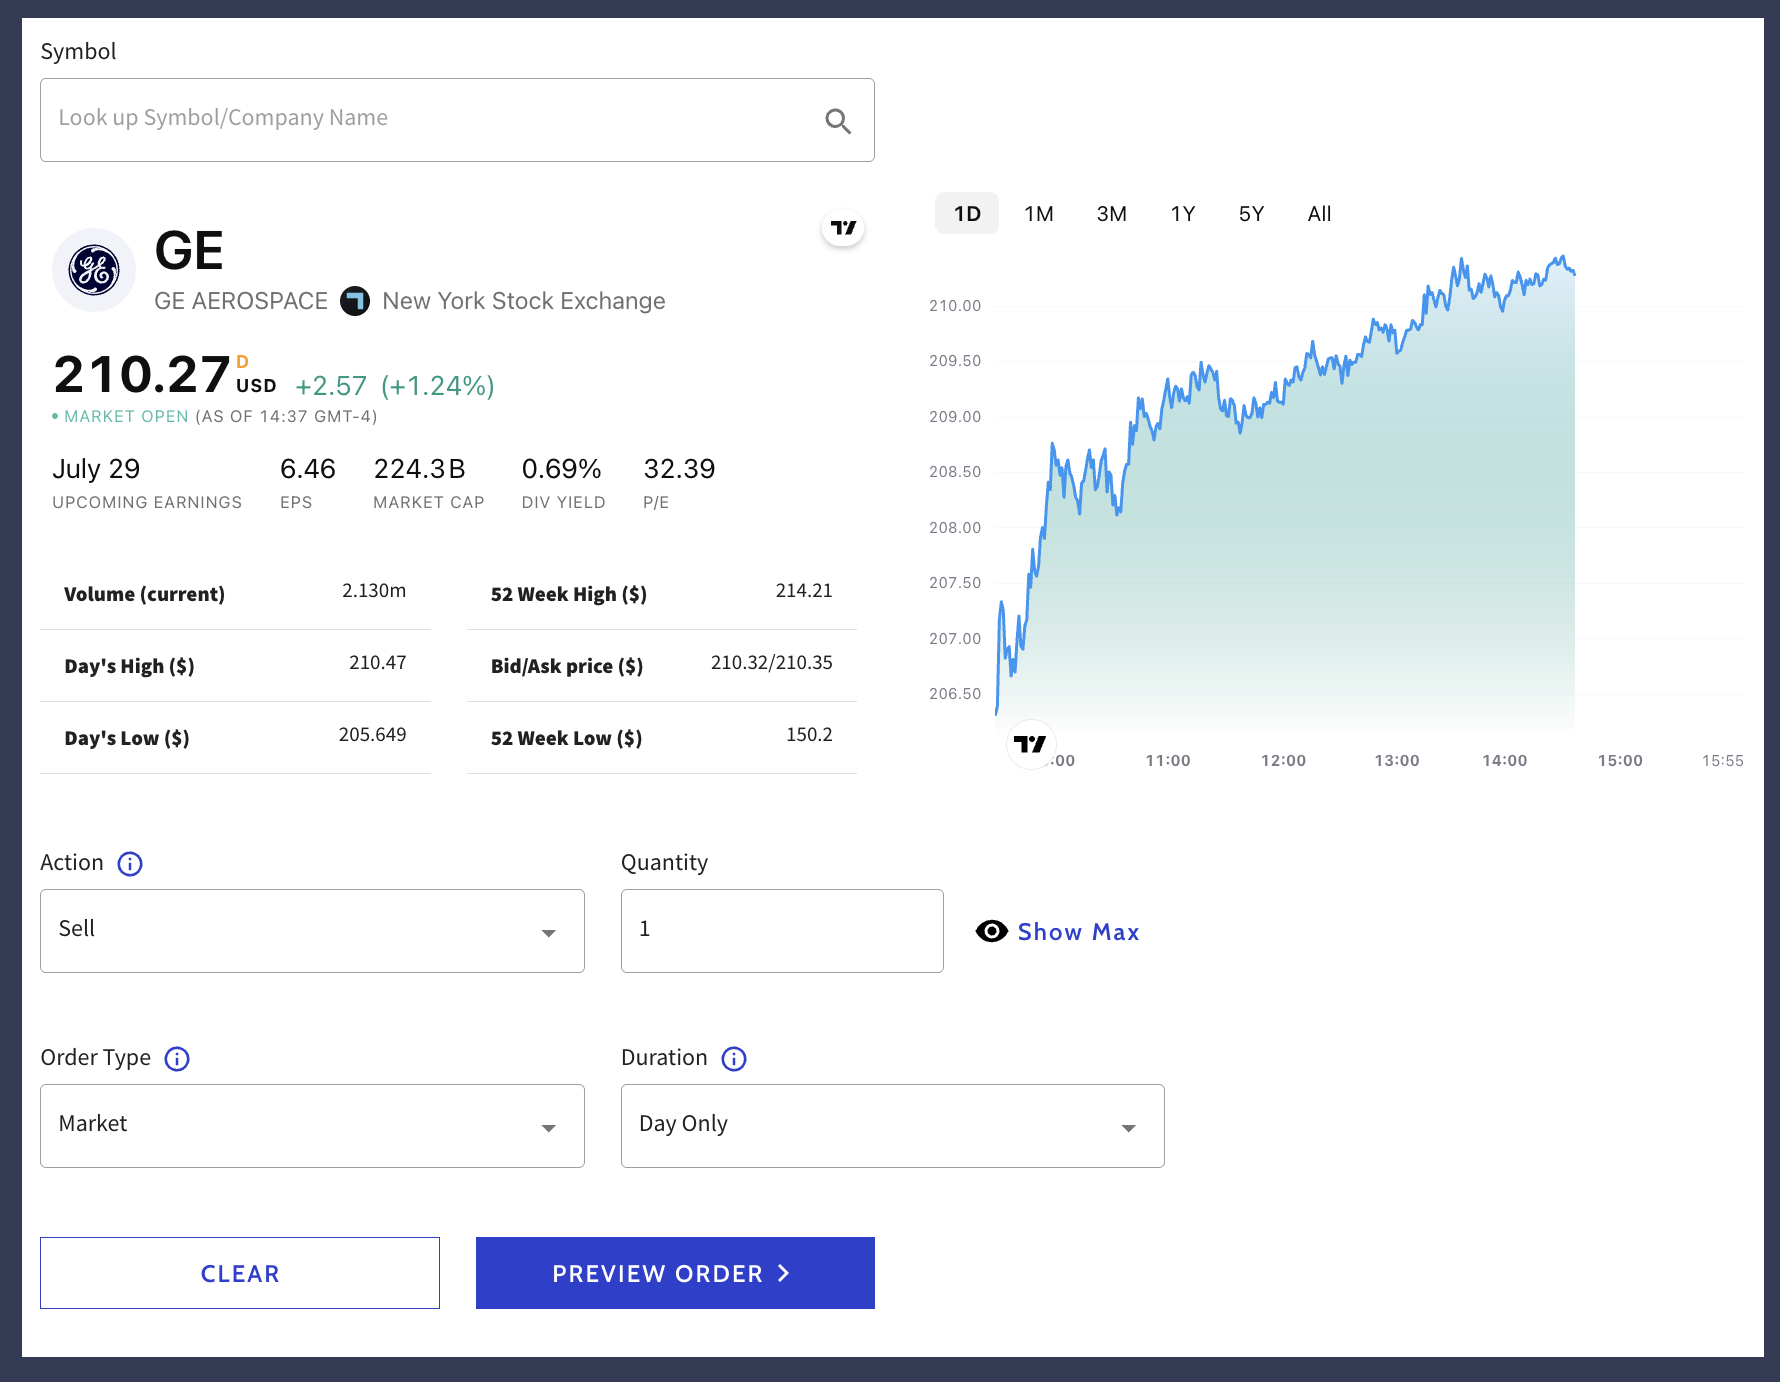Click the chart at the 13:00 time label
This screenshot has width=1780, height=1382.
tap(1396, 761)
